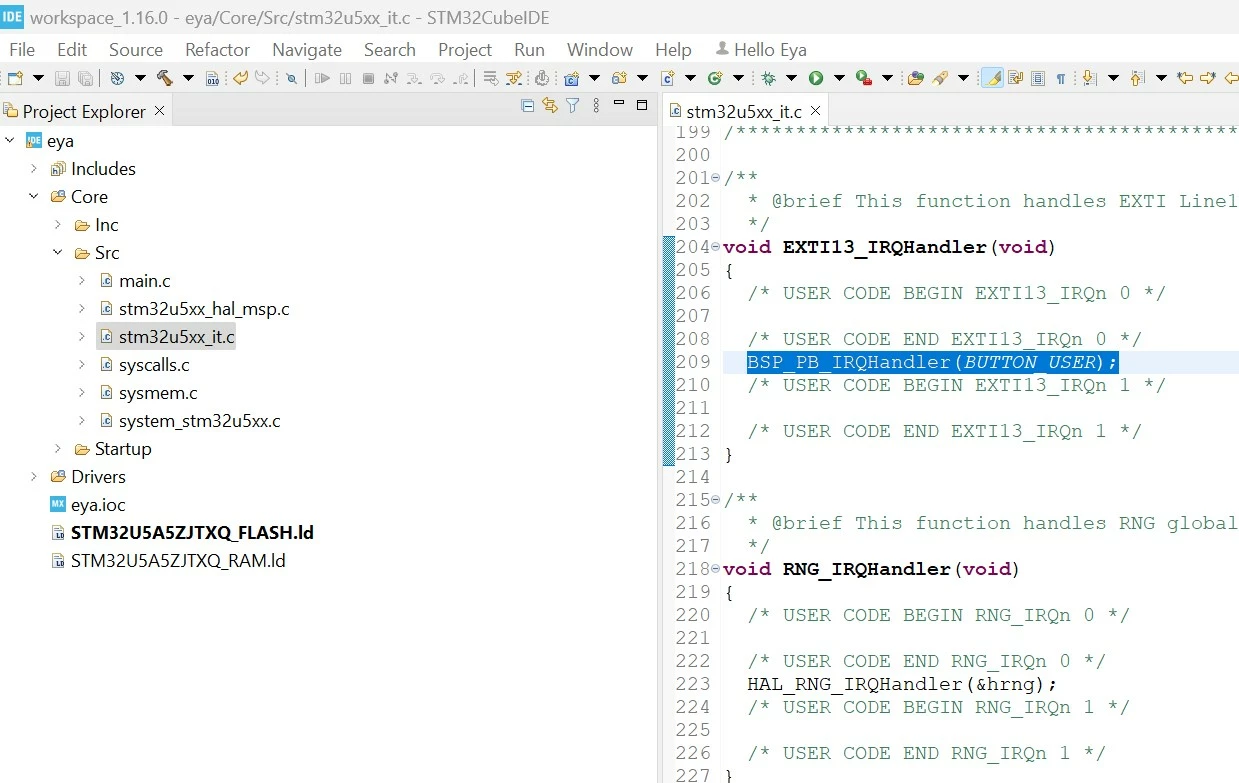Collapse the Core folder
The width and height of the screenshot is (1239, 783).
point(34,197)
